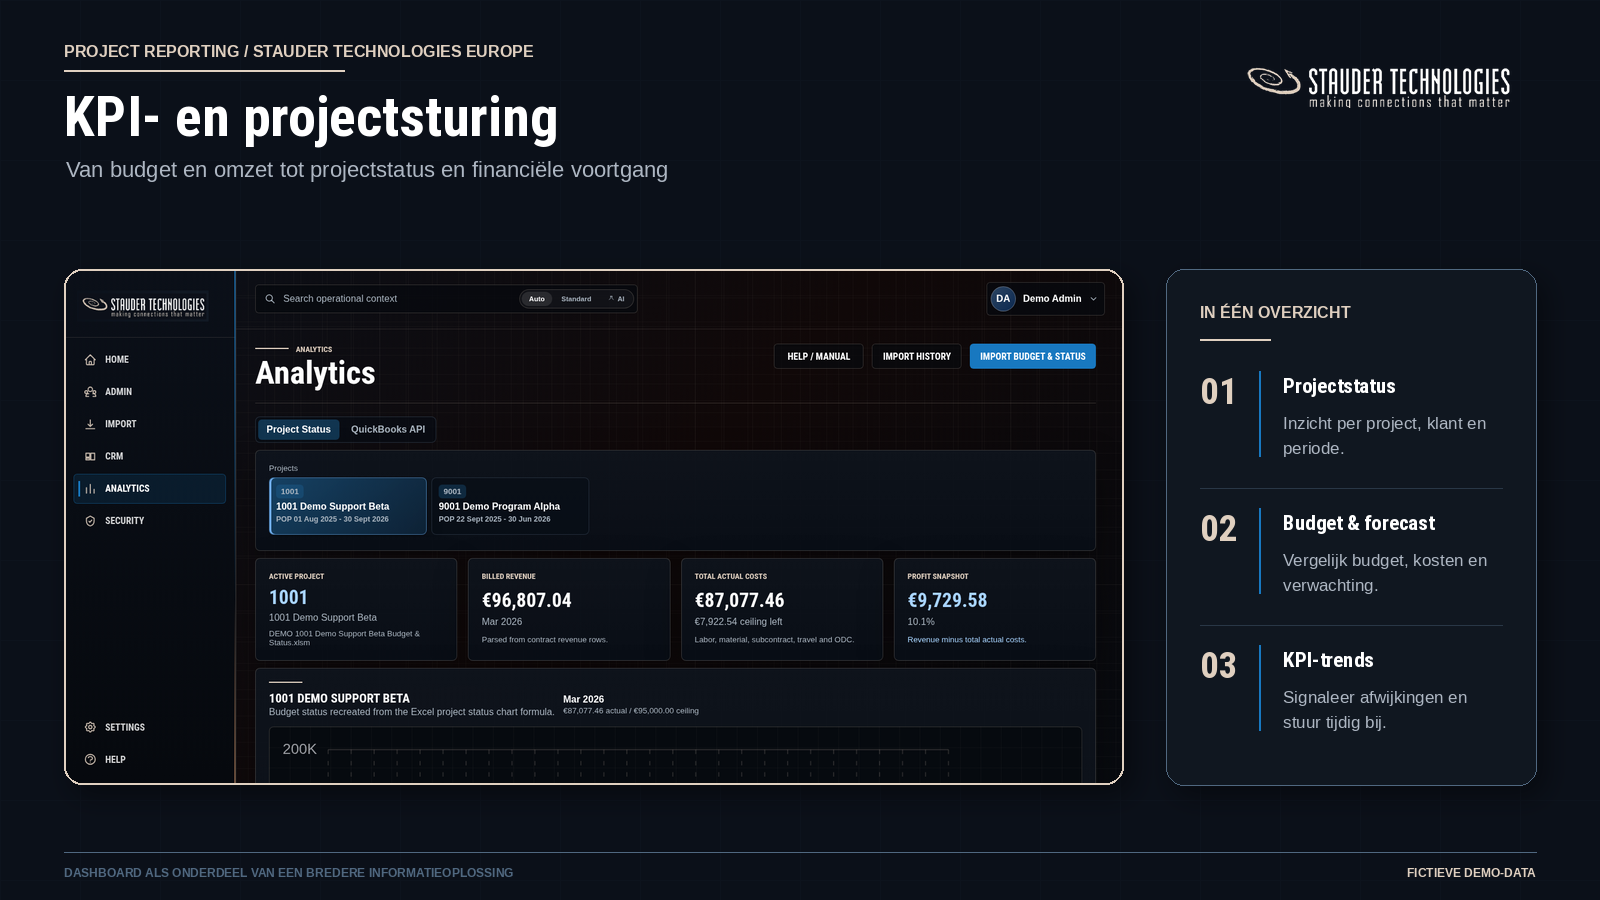The height and width of the screenshot is (900, 1600).
Task: Click the Analytics bar-chart icon
Action: tap(90, 489)
